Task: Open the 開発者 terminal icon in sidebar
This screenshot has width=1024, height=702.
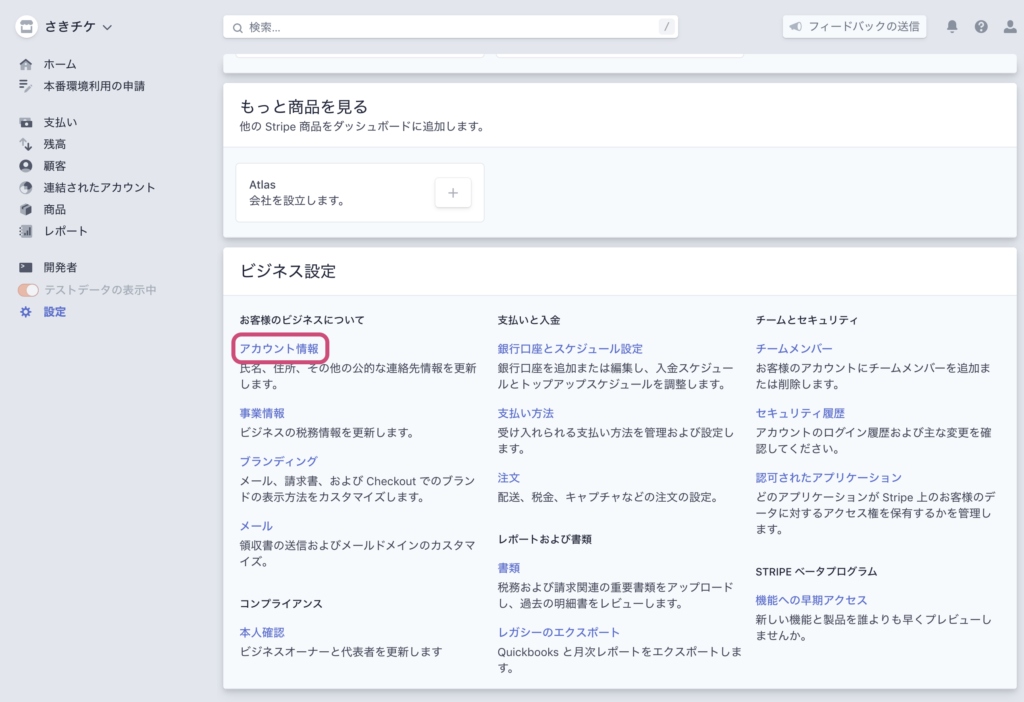Action: click(26, 268)
